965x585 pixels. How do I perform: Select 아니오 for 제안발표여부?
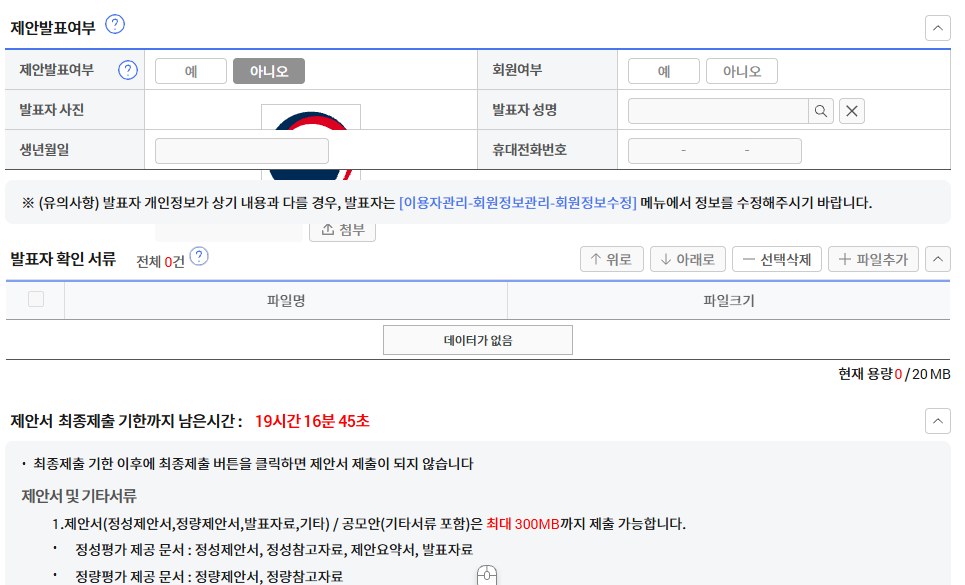pos(269,71)
